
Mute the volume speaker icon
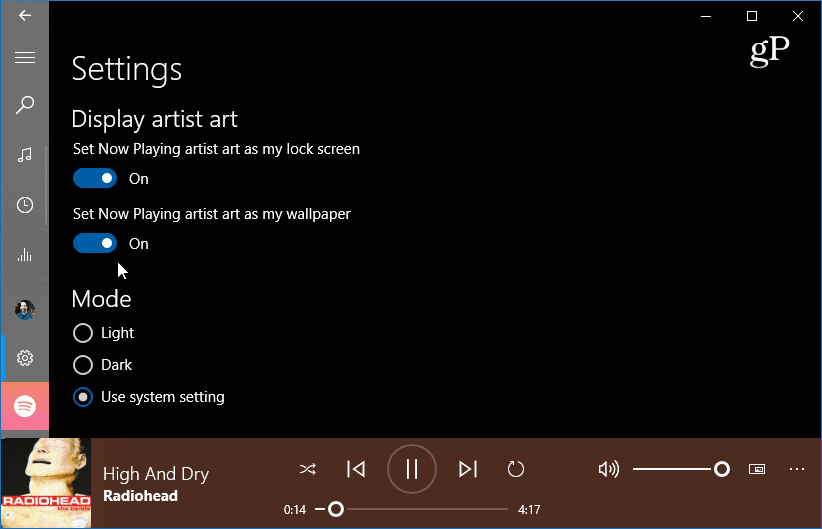tap(609, 469)
